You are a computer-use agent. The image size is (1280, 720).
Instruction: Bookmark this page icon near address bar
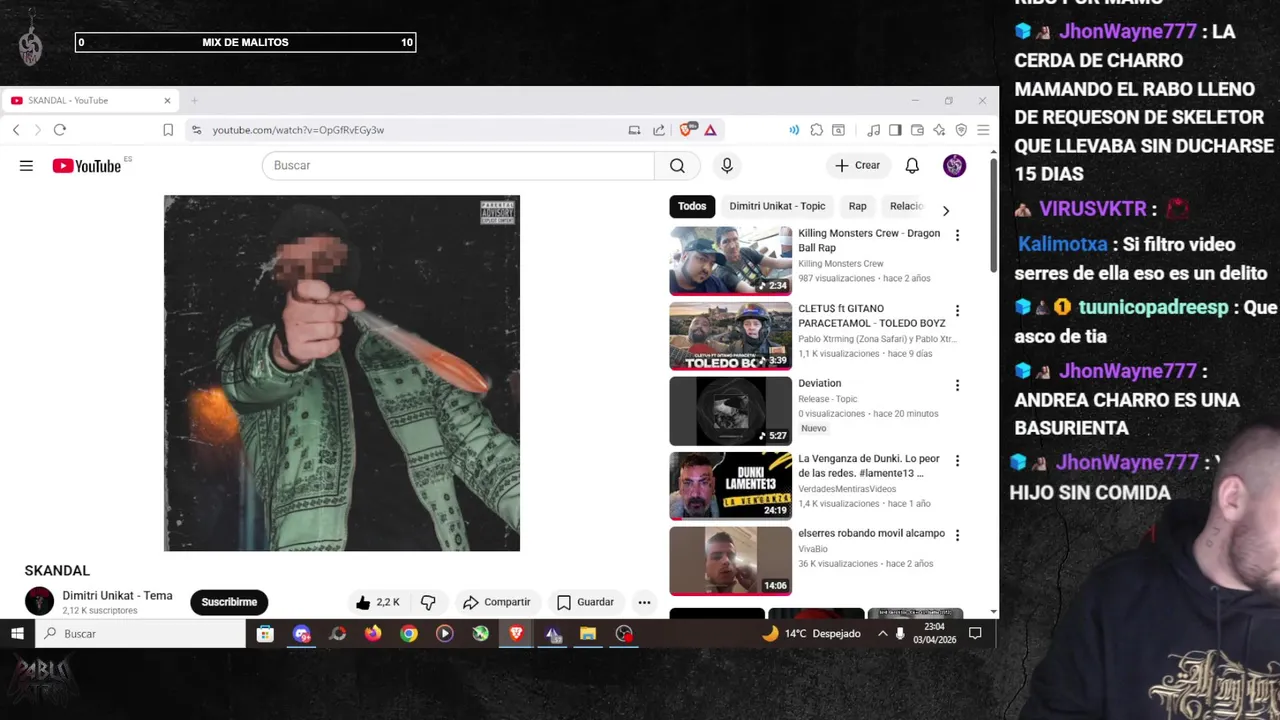click(168, 130)
